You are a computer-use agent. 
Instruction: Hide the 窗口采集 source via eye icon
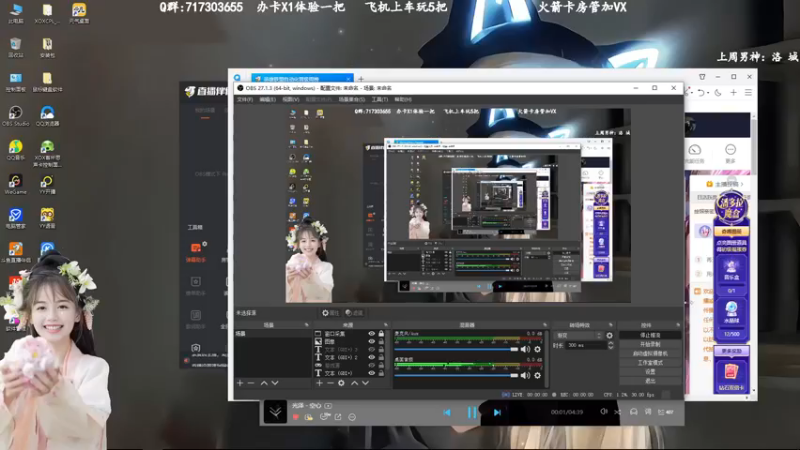tap(371, 334)
